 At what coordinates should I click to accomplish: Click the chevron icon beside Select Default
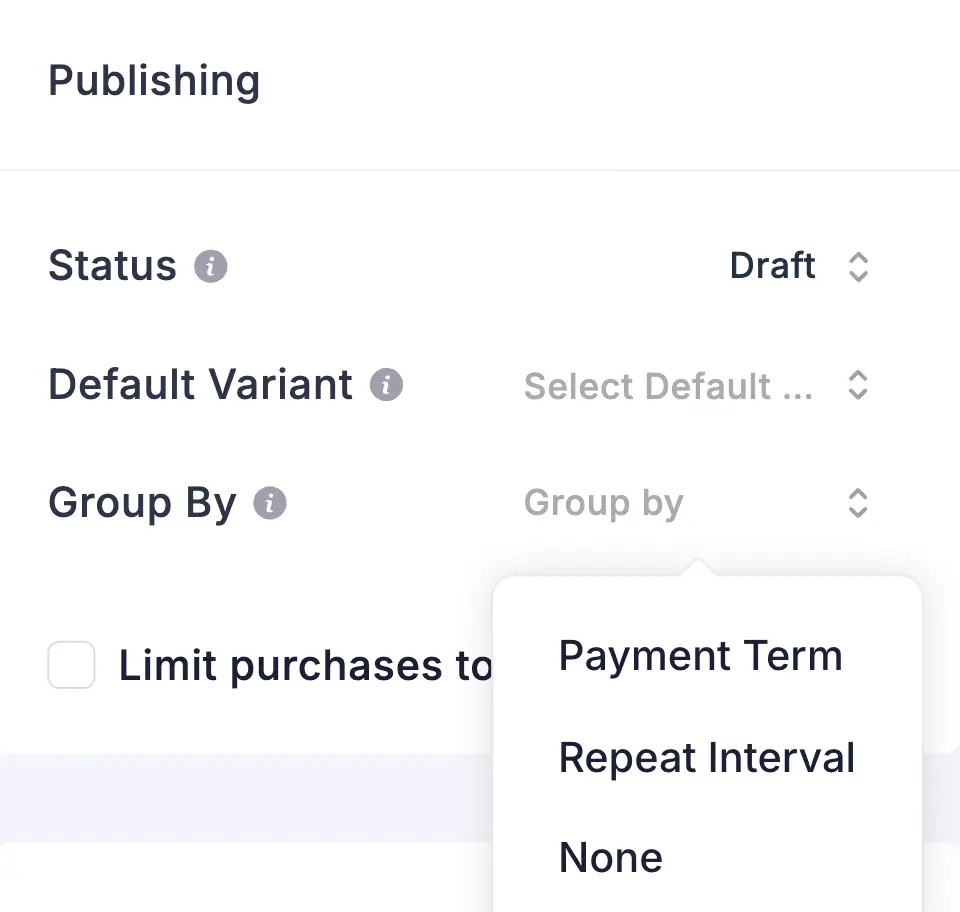[857, 385]
